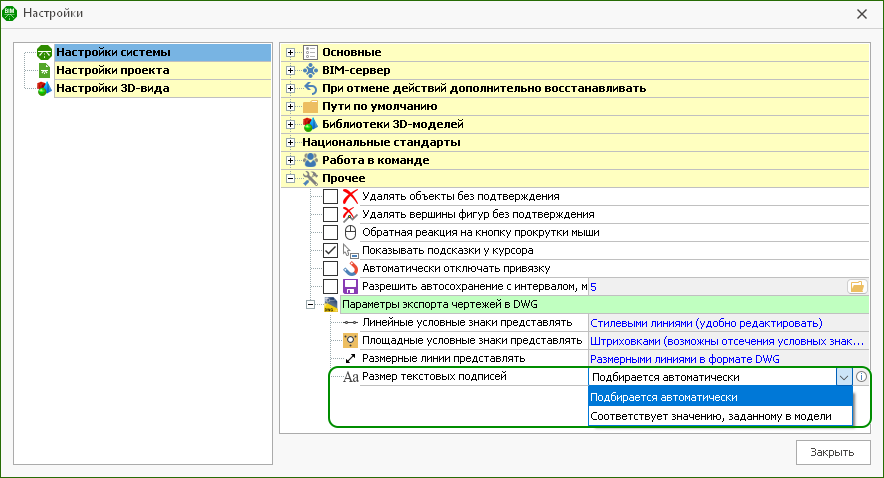Click Штриховками value for area symbols

727,342
